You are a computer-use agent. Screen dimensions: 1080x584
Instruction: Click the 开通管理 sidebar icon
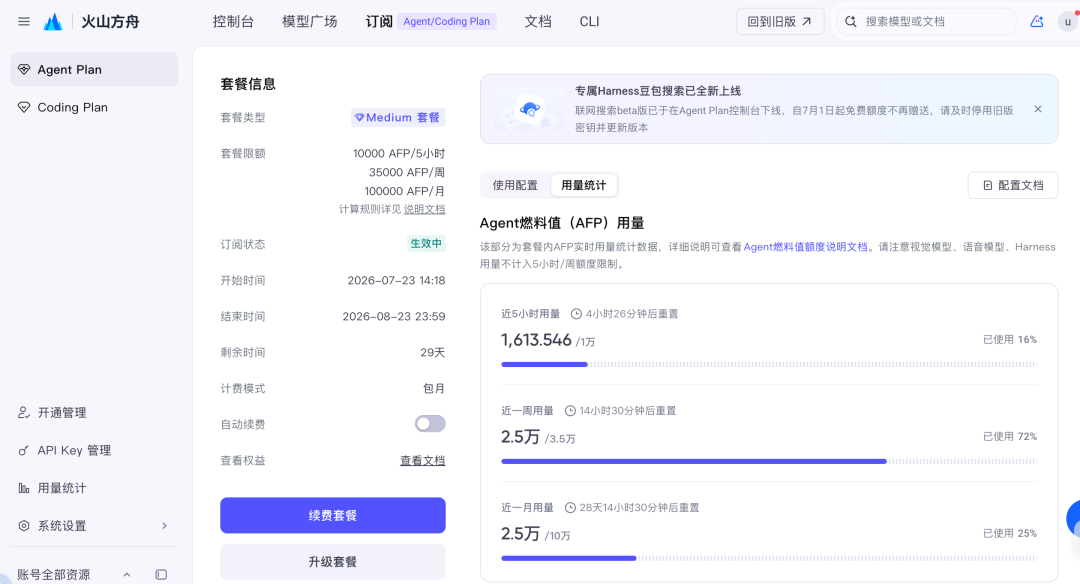24,413
